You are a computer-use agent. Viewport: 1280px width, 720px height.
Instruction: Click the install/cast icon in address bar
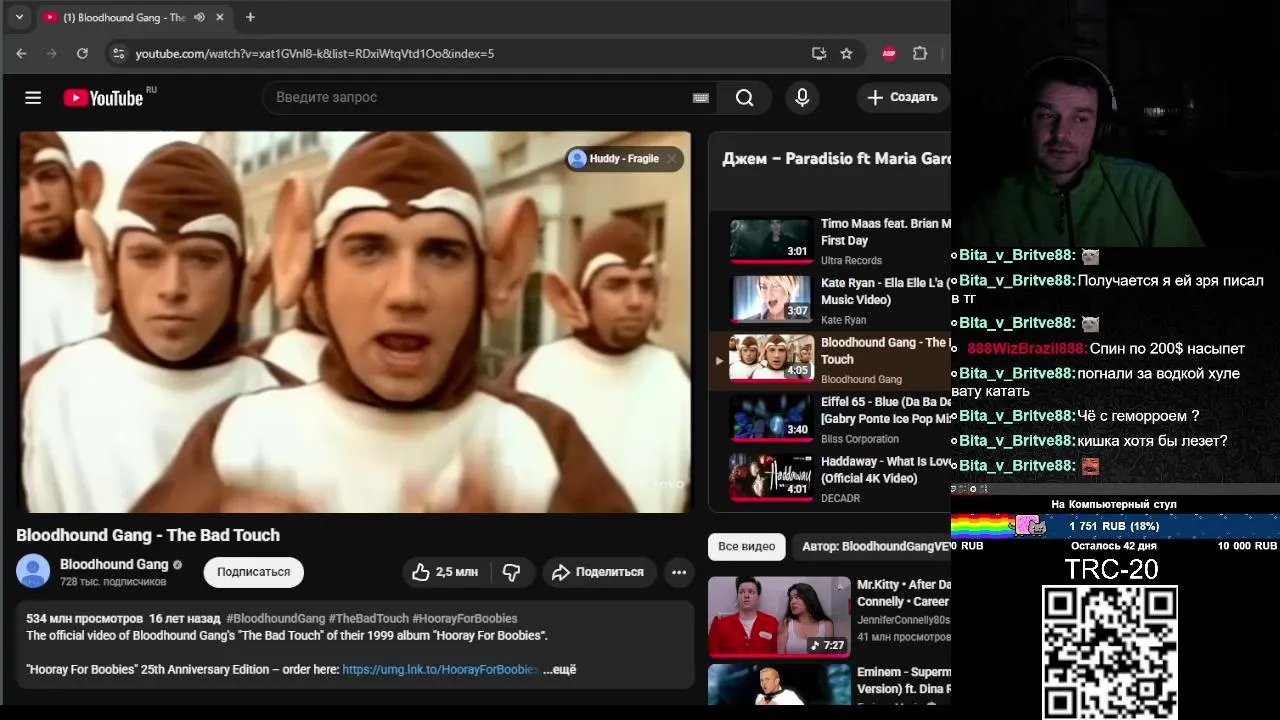[819, 53]
